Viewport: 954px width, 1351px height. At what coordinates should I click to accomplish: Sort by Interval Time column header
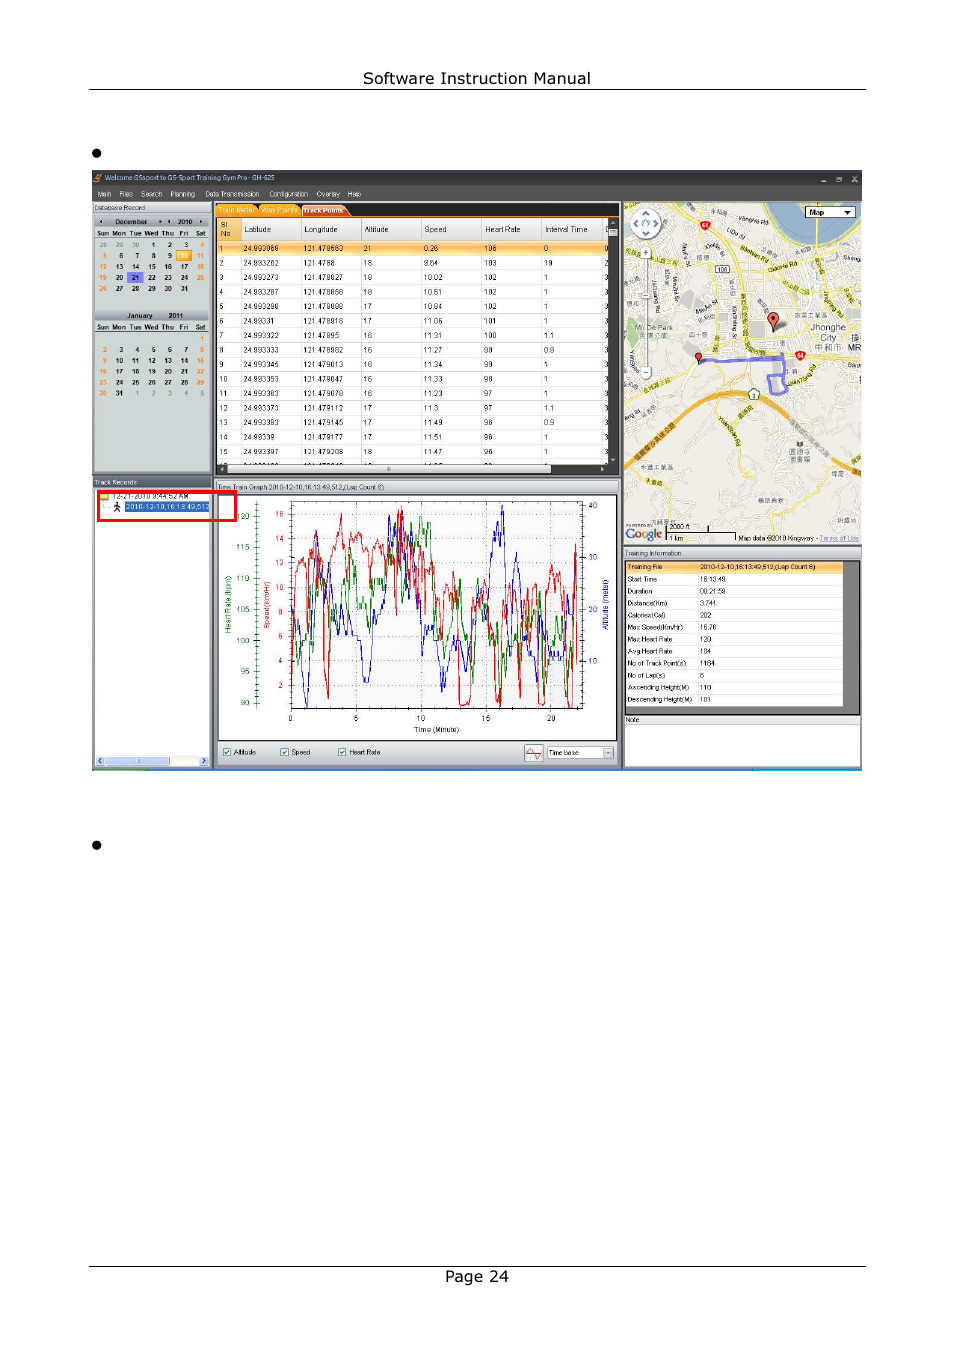(571, 229)
